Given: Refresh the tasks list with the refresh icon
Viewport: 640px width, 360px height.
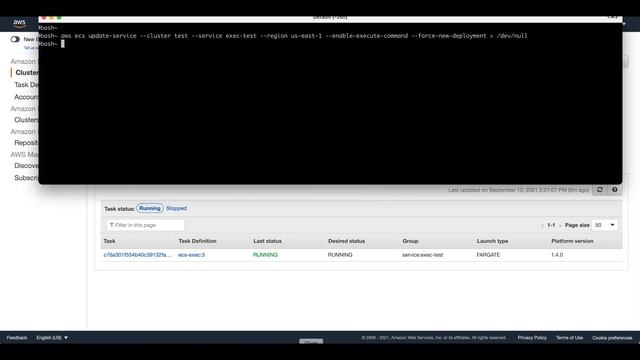Looking at the screenshot, I should 600,190.
